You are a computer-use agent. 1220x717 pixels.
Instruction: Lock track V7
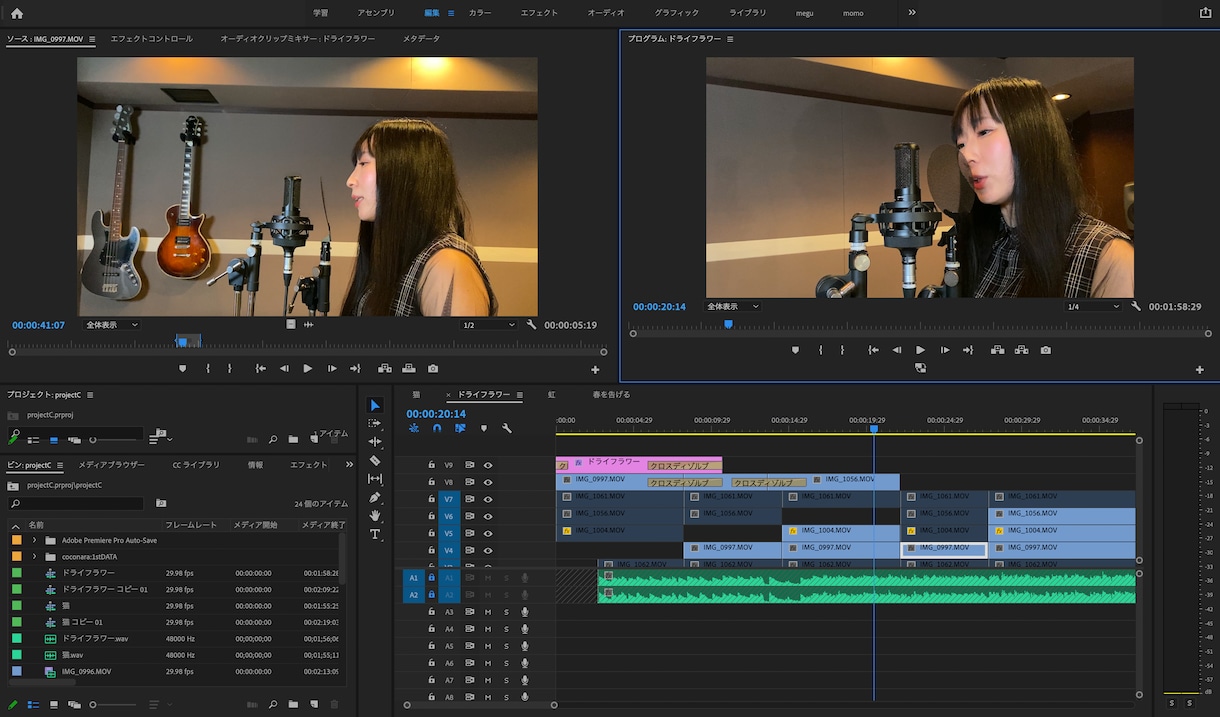pyautogui.click(x=432, y=499)
